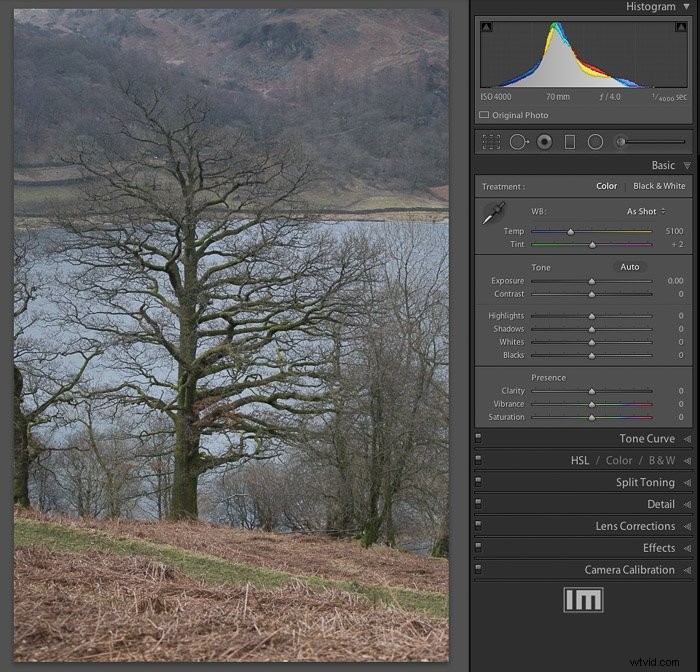Enable the Original Photo checkbox
The image size is (700, 672).
coord(484,115)
